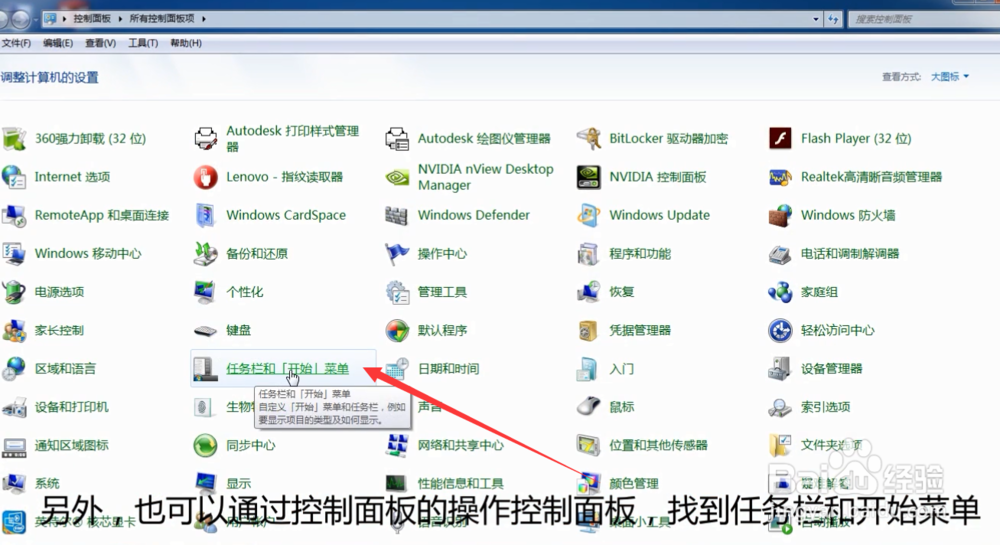Click the 性能信息和工具 link
Image resolution: width=1000 pixels, height=545 pixels.
[460, 483]
